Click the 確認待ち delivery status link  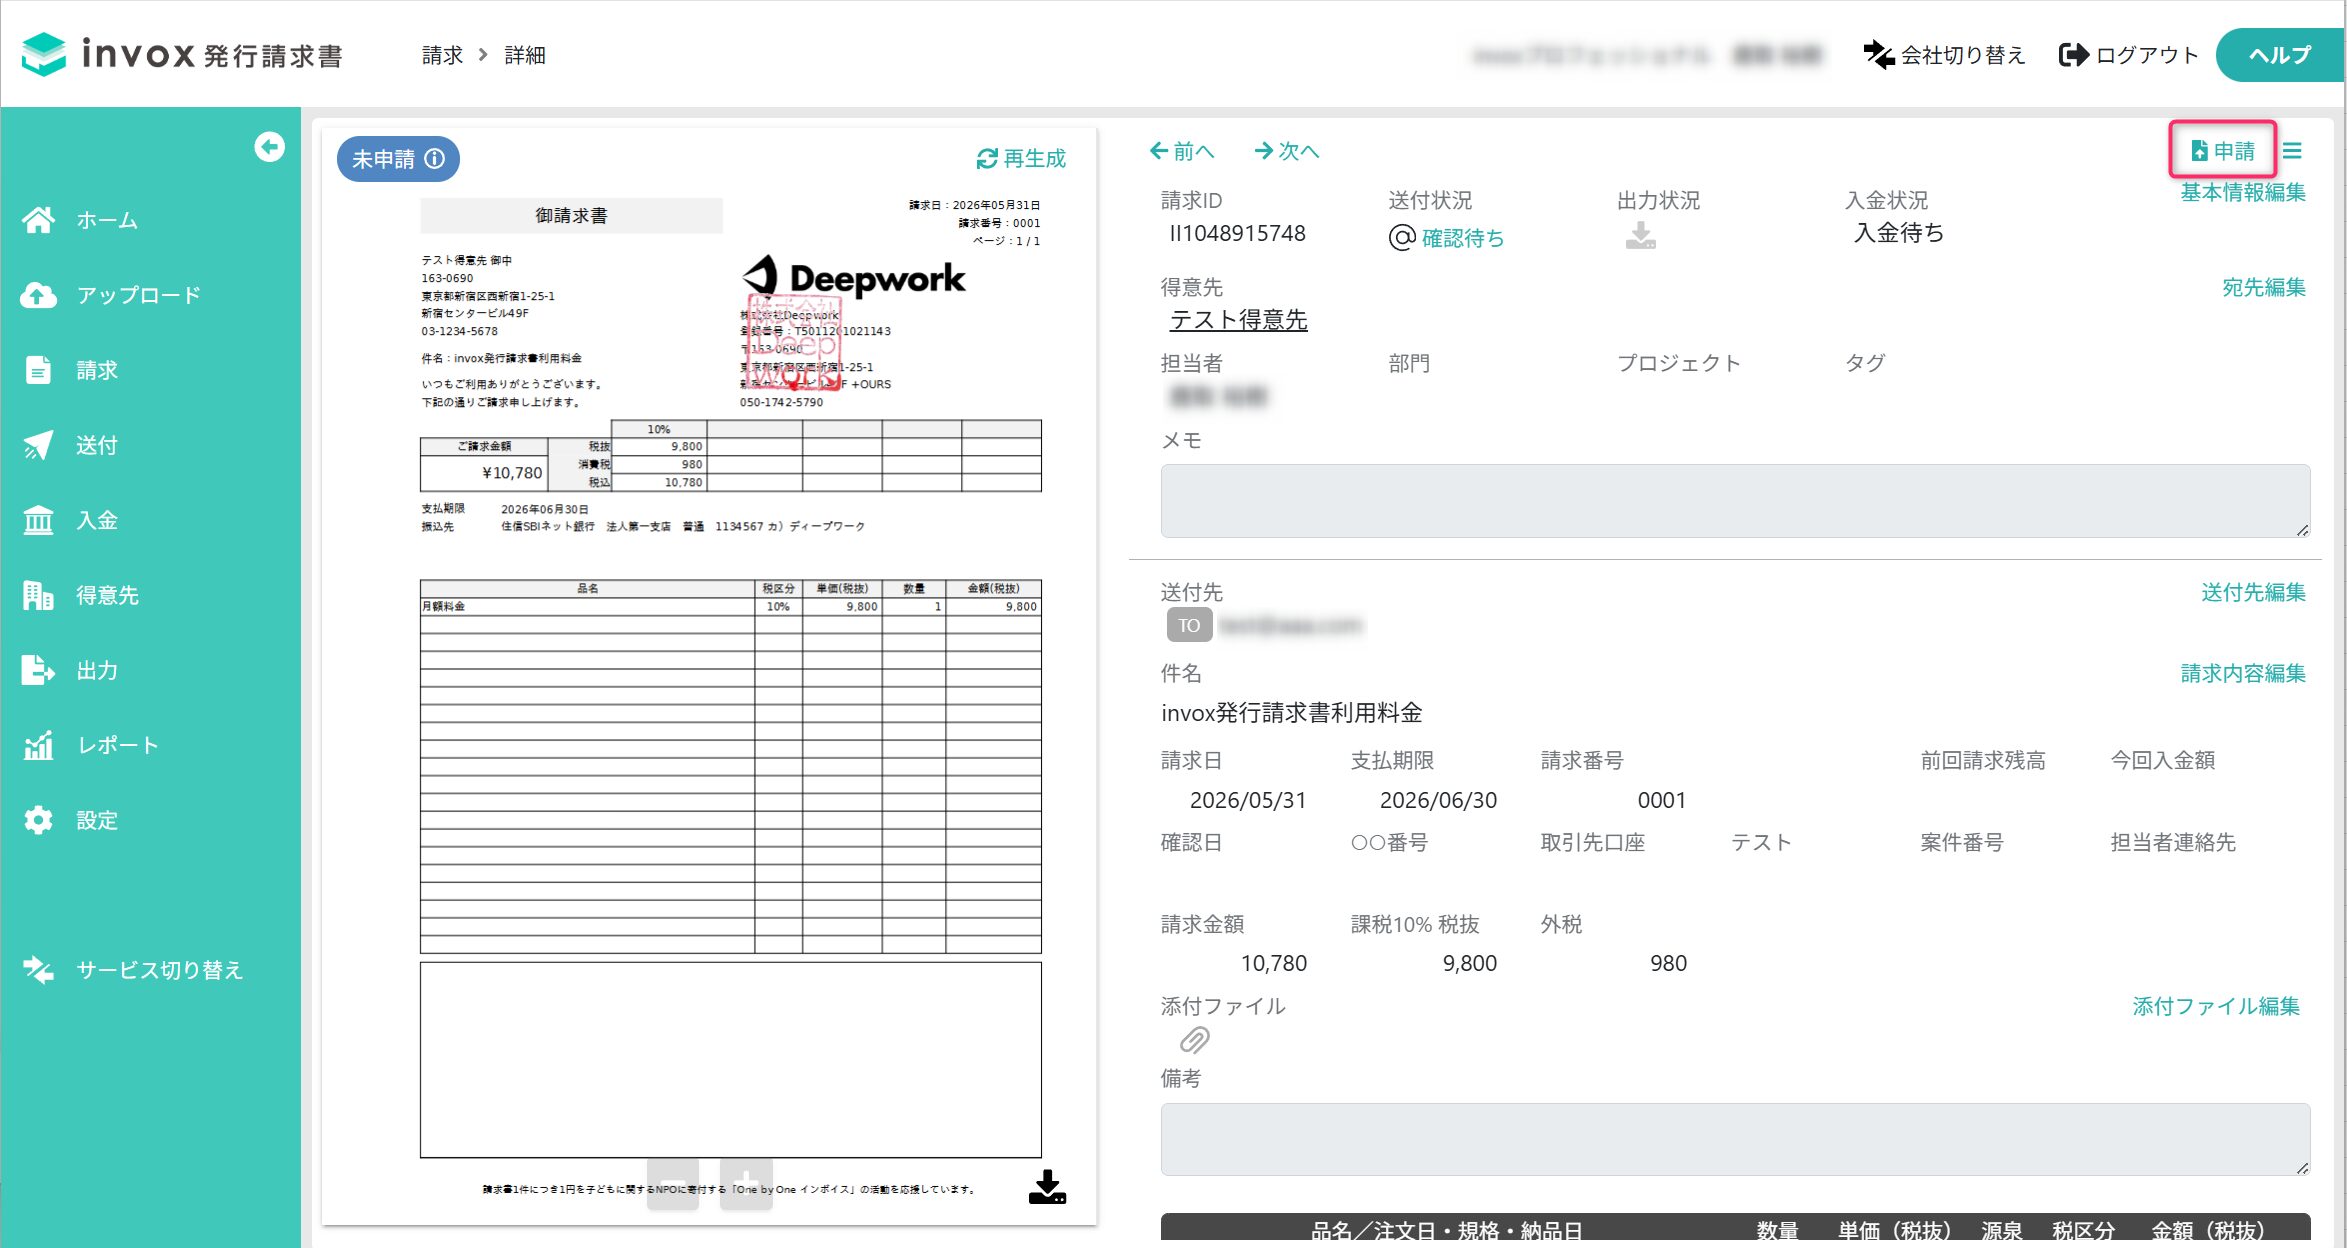pyautogui.click(x=1462, y=238)
